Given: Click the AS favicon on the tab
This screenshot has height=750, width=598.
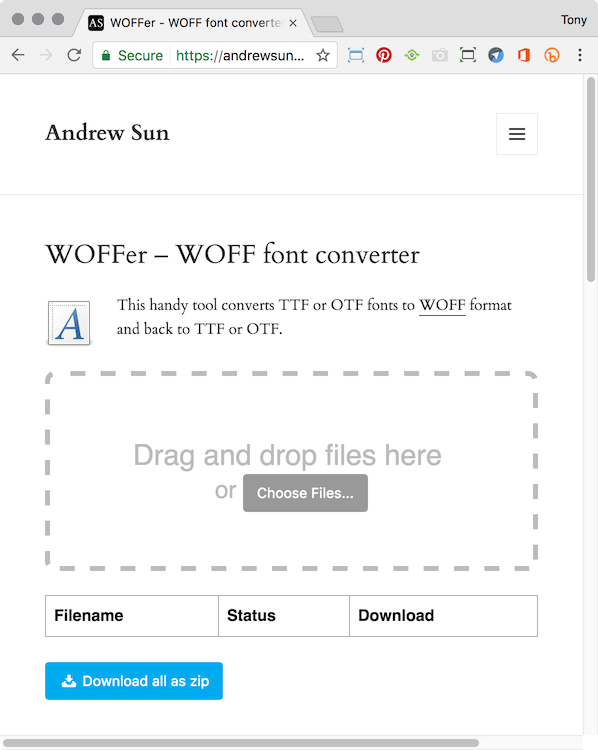Looking at the screenshot, I should [96, 23].
